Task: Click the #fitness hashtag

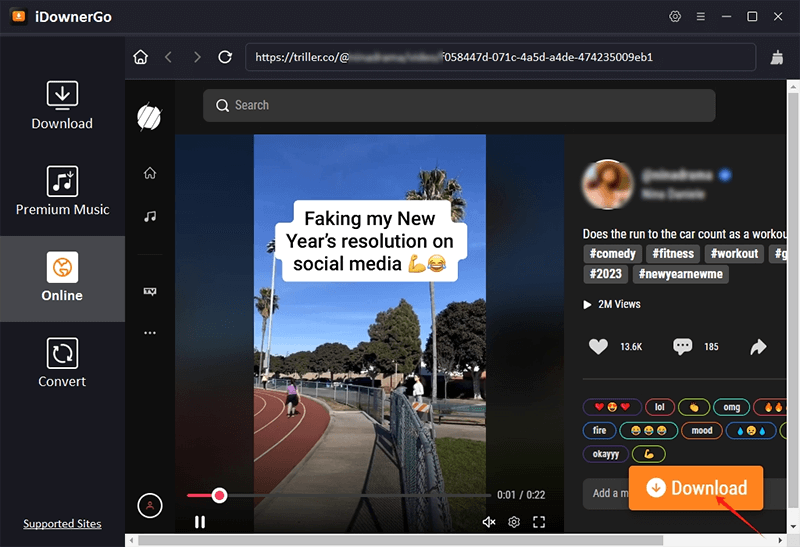Action: click(x=673, y=254)
